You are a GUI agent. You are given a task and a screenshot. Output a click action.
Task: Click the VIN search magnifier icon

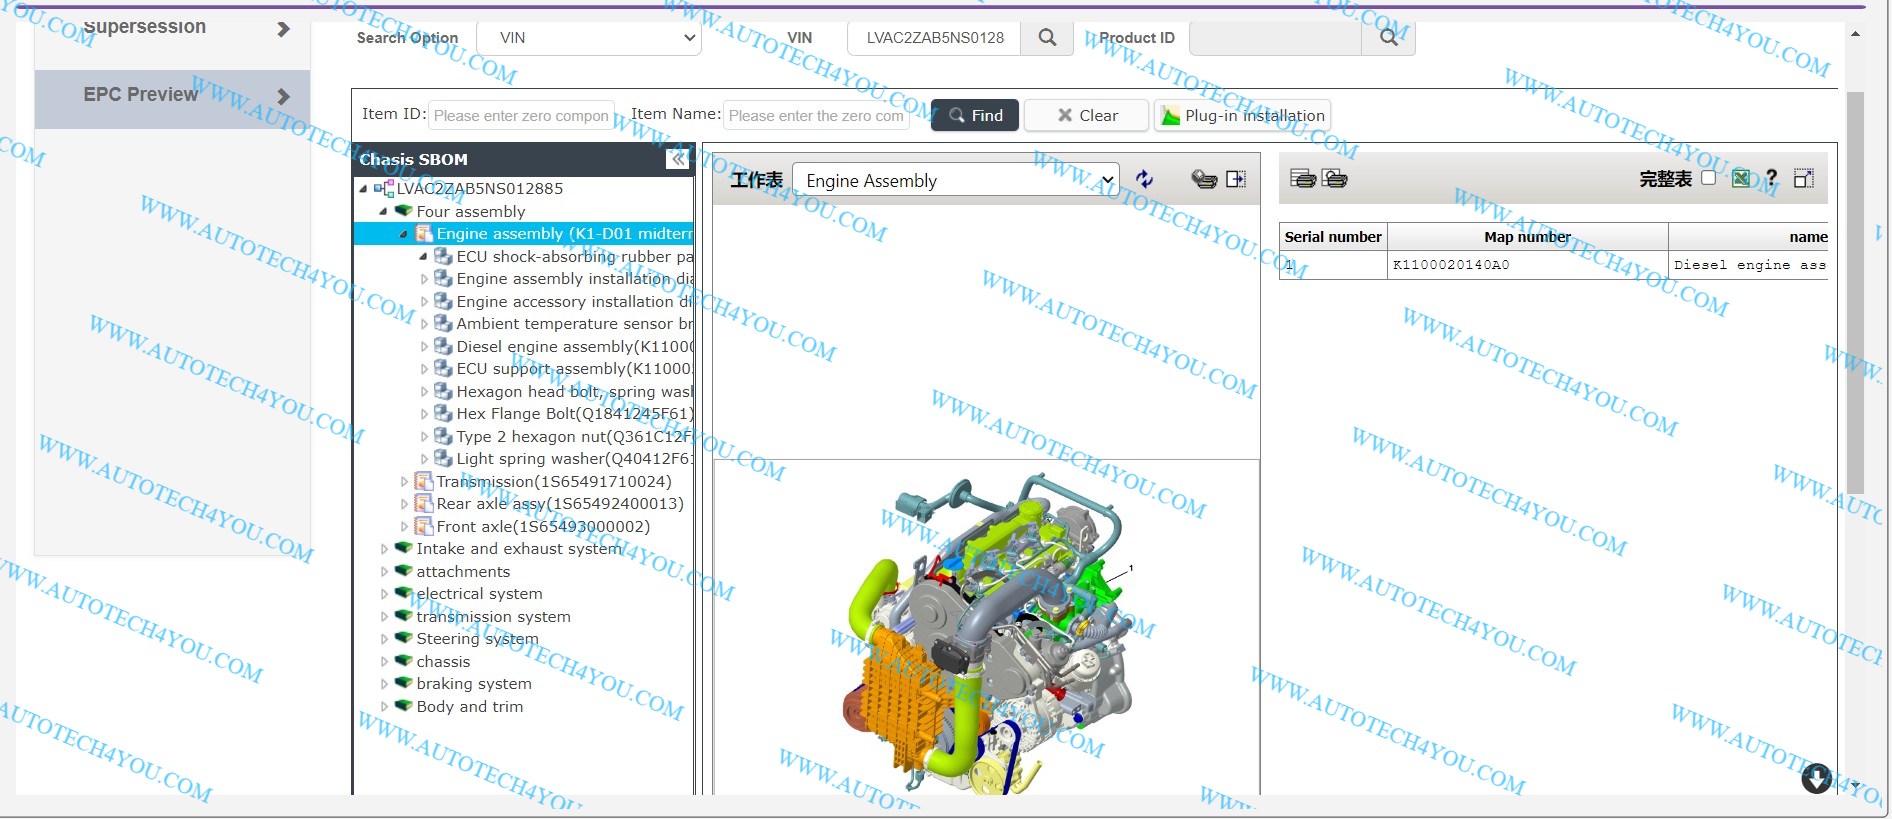coord(1047,38)
